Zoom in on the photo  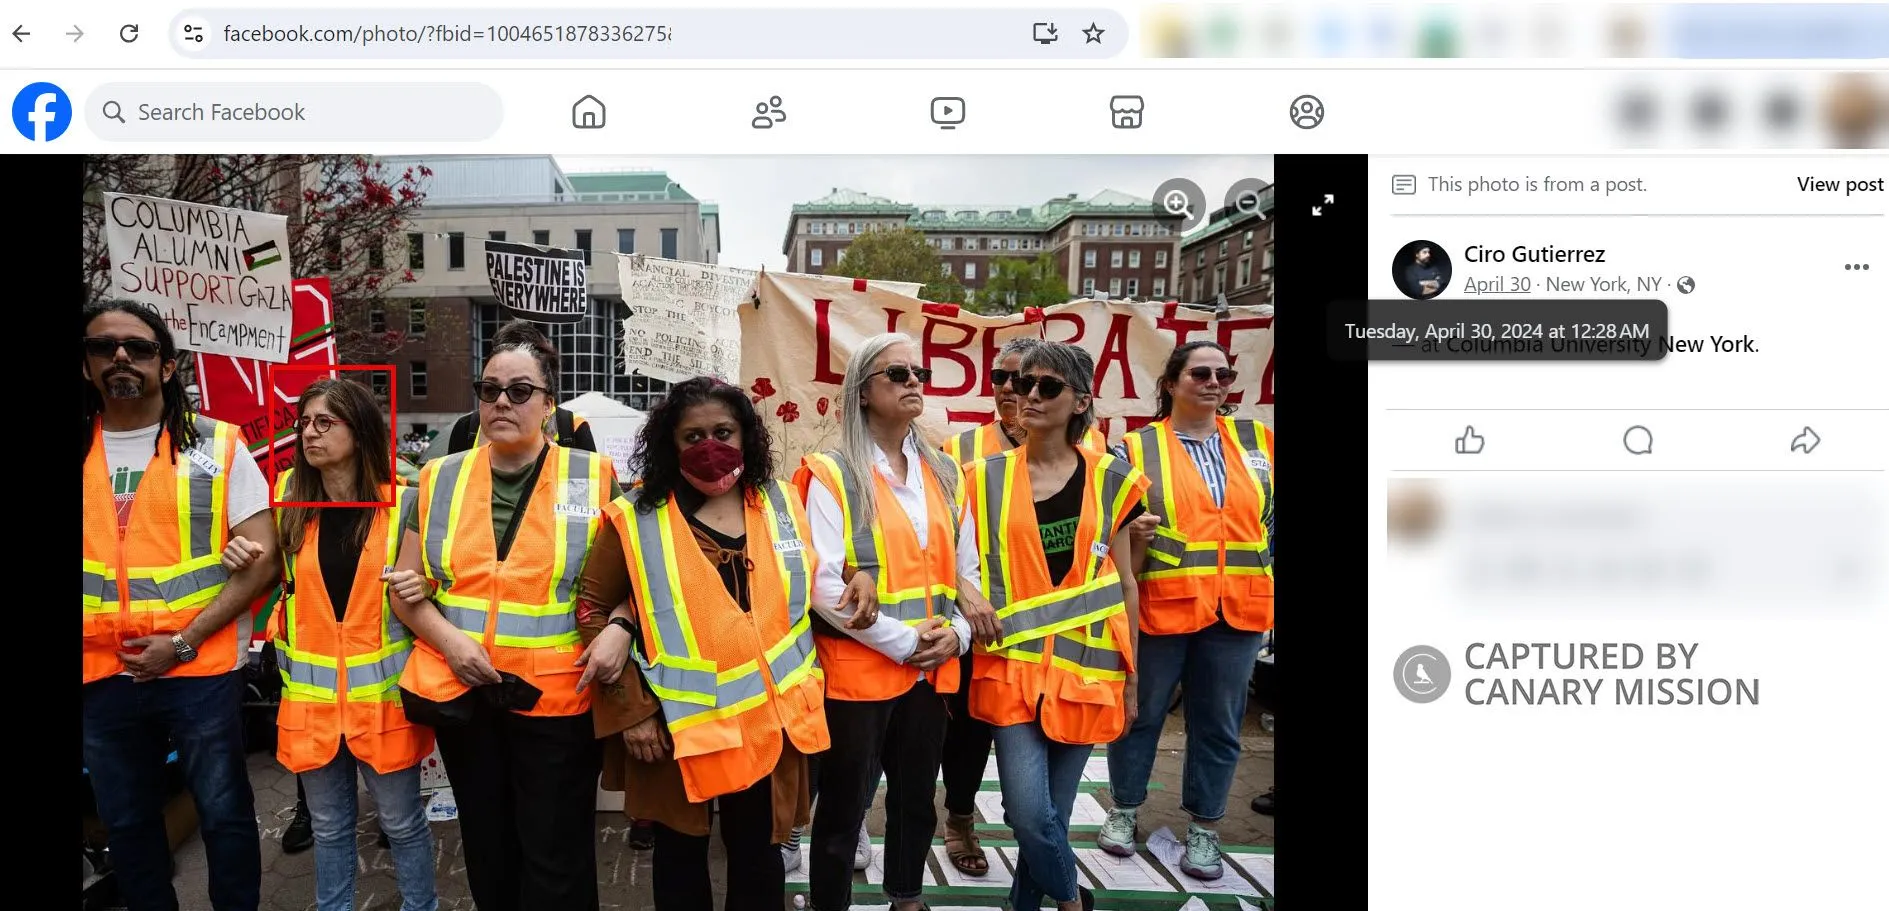tap(1178, 204)
